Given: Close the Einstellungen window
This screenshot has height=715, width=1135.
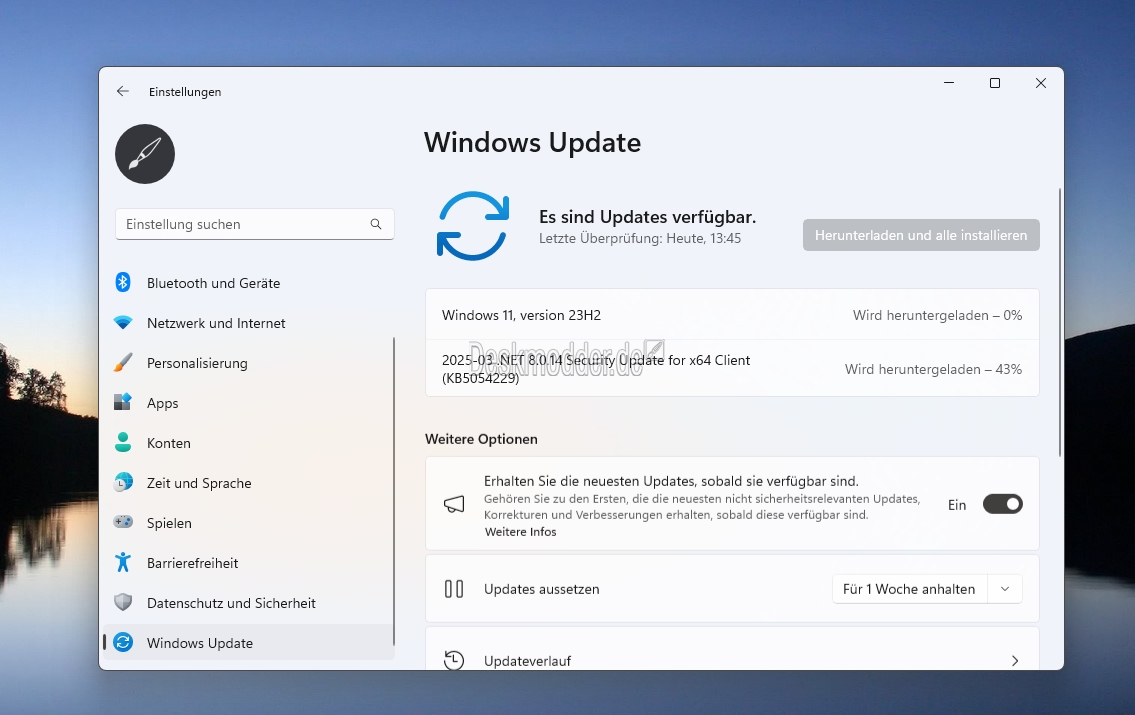Looking at the screenshot, I should pyautogui.click(x=1041, y=83).
